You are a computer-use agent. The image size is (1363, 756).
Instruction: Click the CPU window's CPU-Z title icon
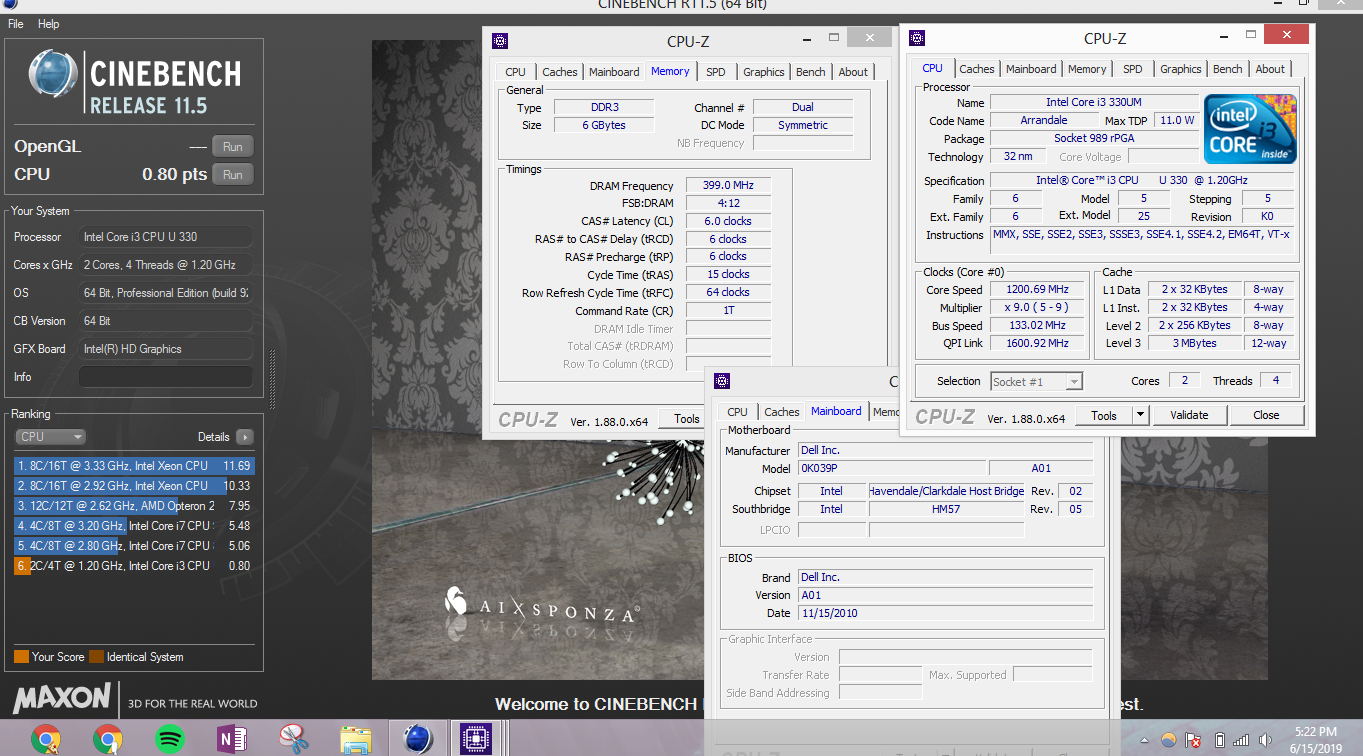[x=917, y=38]
